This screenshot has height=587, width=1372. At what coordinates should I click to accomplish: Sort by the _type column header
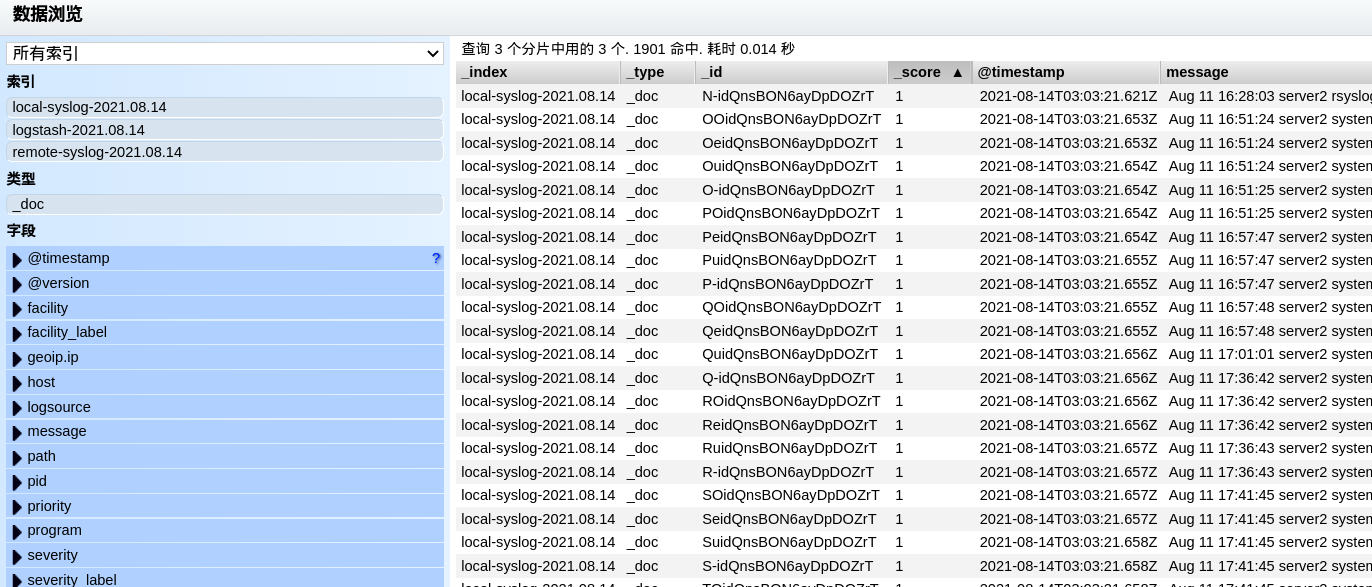pyautogui.click(x=657, y=72)
